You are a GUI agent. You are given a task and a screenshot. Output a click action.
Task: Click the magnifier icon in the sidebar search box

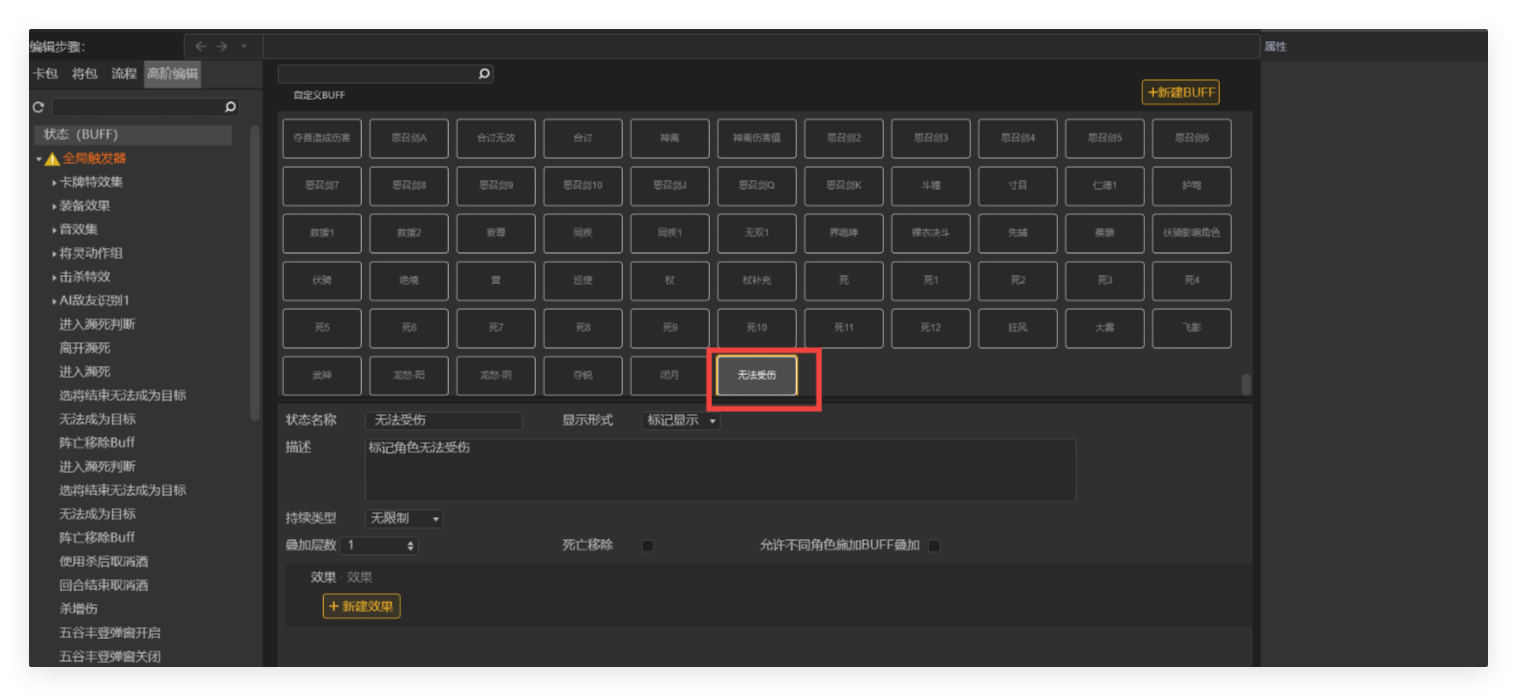230,107
